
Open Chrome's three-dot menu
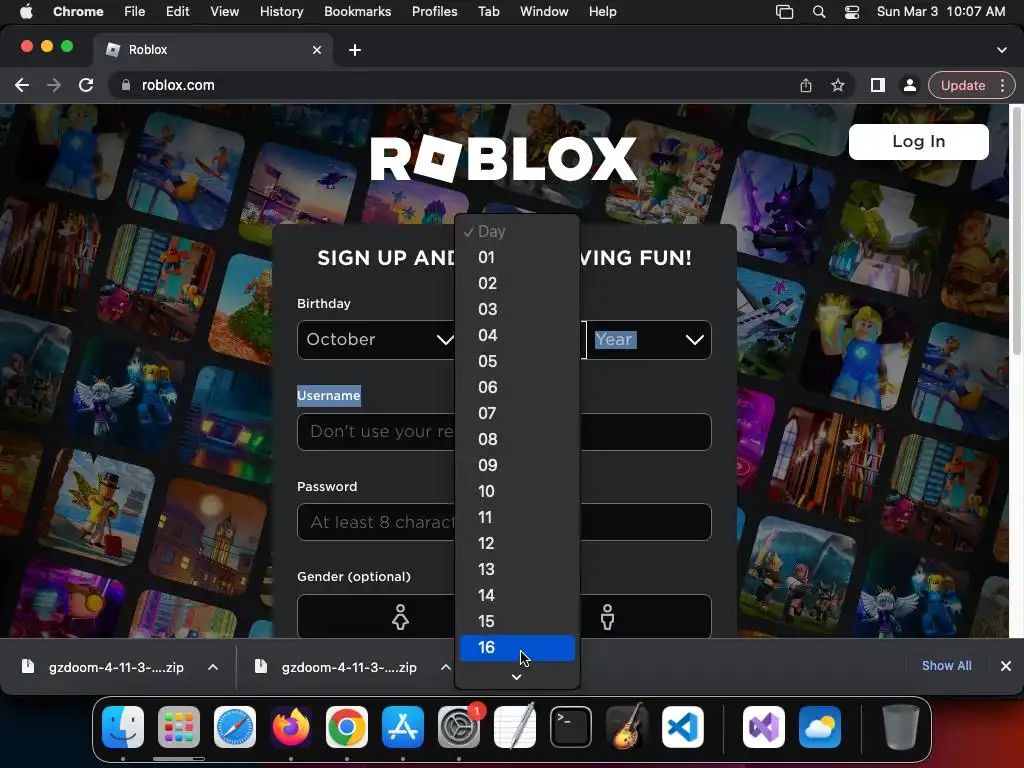[1002, 85]
